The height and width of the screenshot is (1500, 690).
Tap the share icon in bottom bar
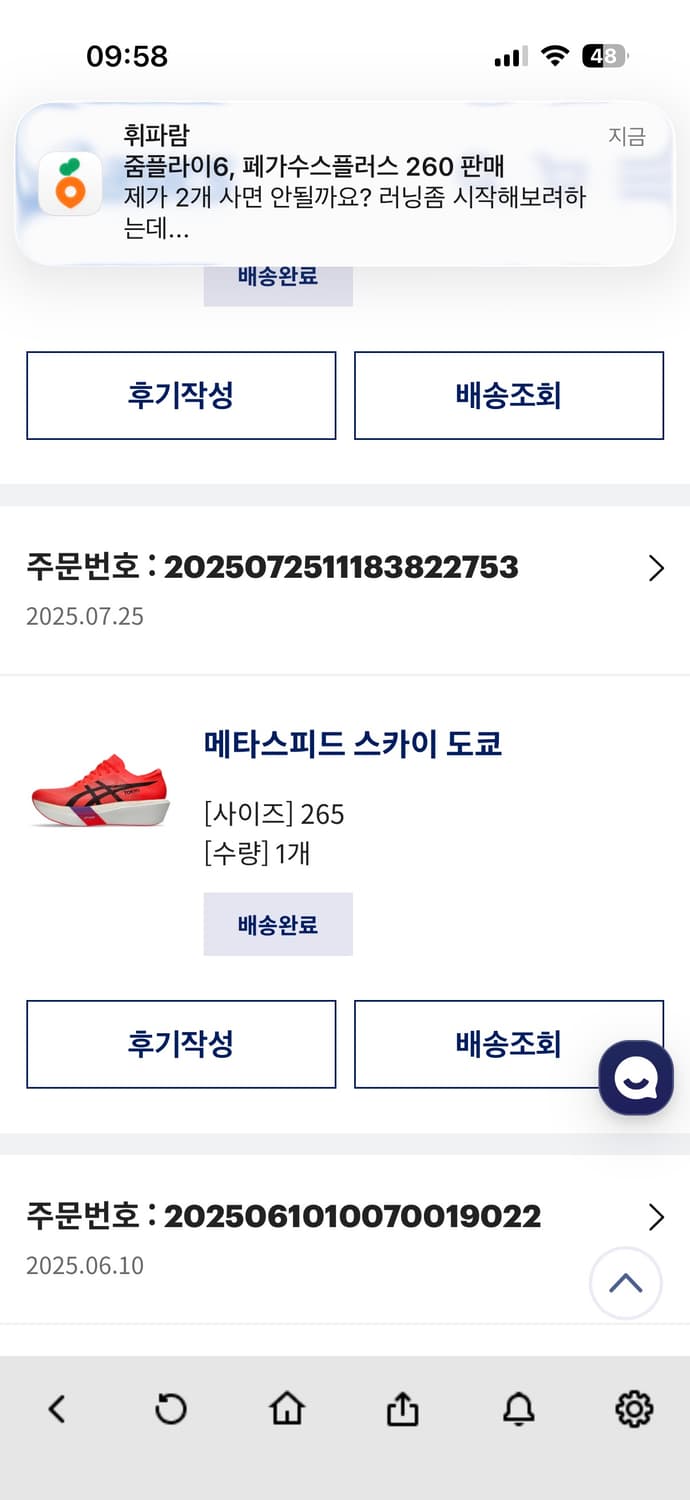click(x=402, y=1410)
